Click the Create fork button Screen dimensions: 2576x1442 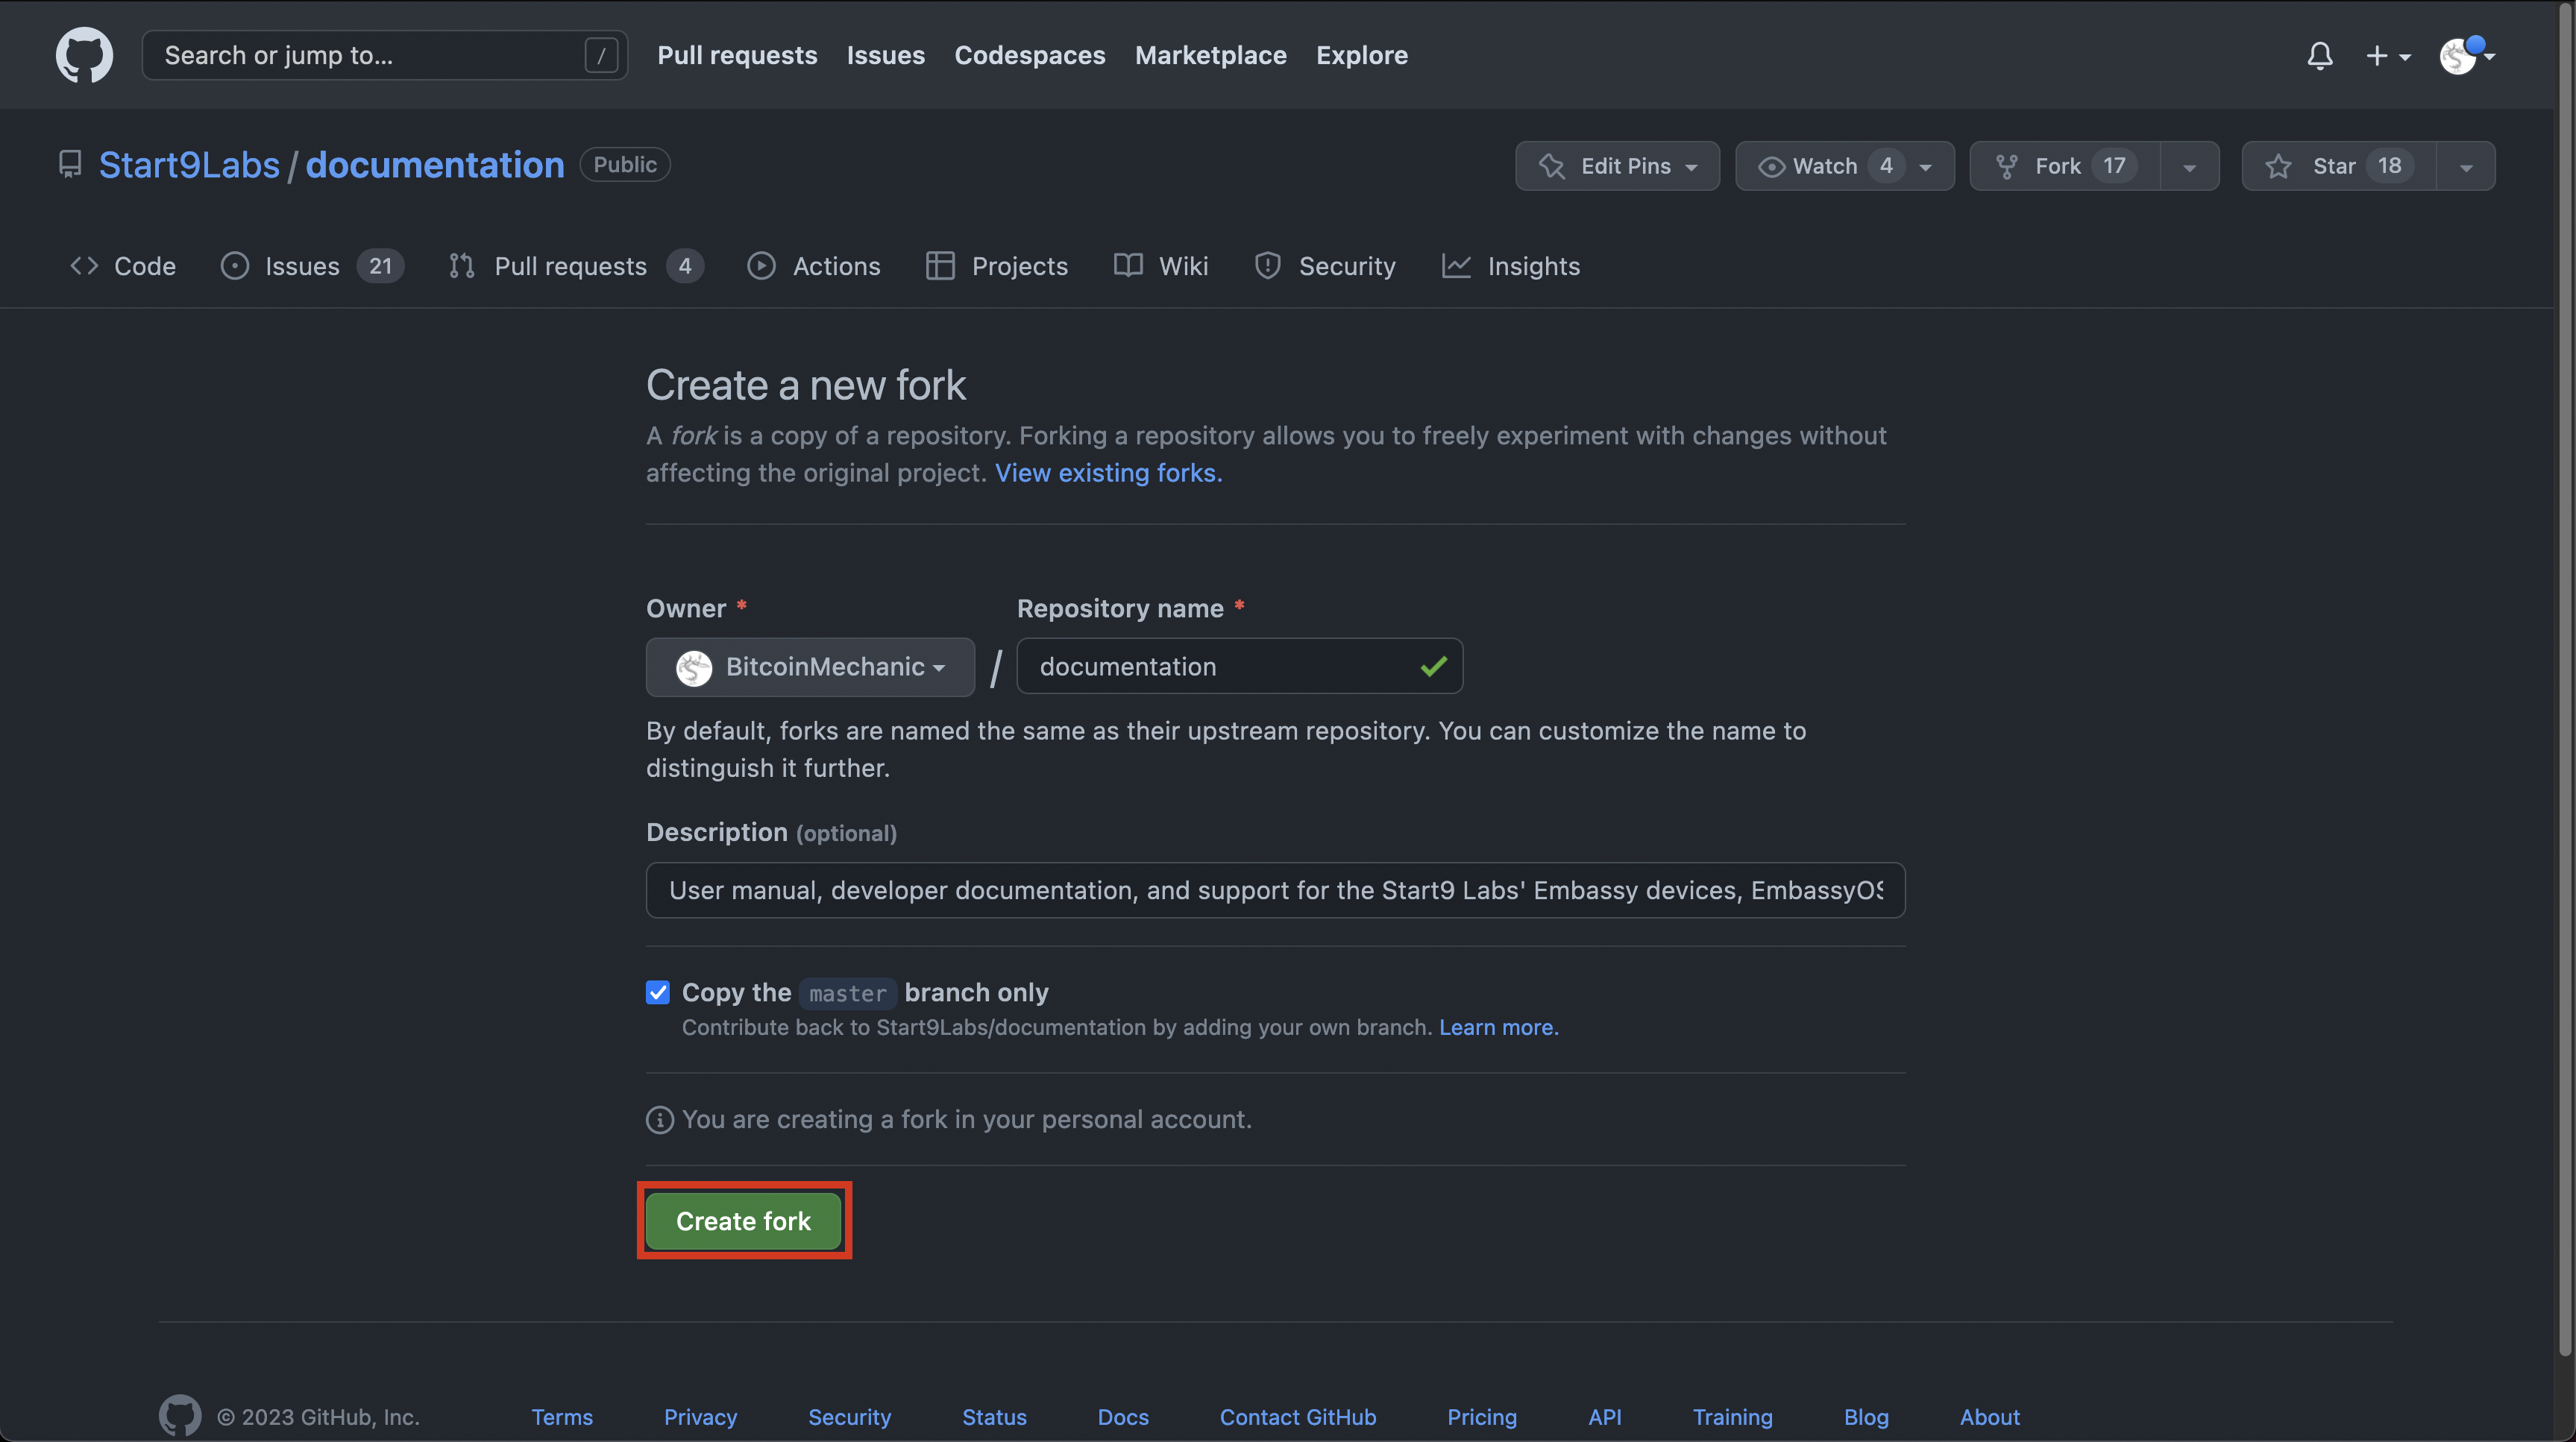pyautogui.click(x=743, y=1221)
